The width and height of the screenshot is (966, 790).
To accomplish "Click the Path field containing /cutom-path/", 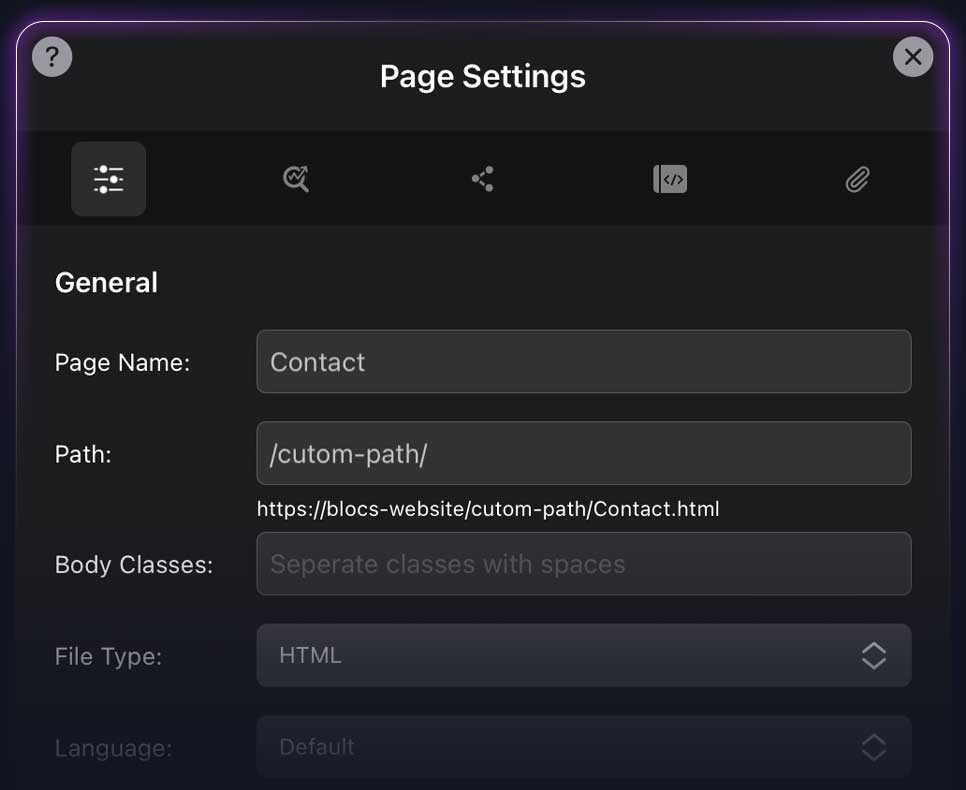I will tap(584, 454).
